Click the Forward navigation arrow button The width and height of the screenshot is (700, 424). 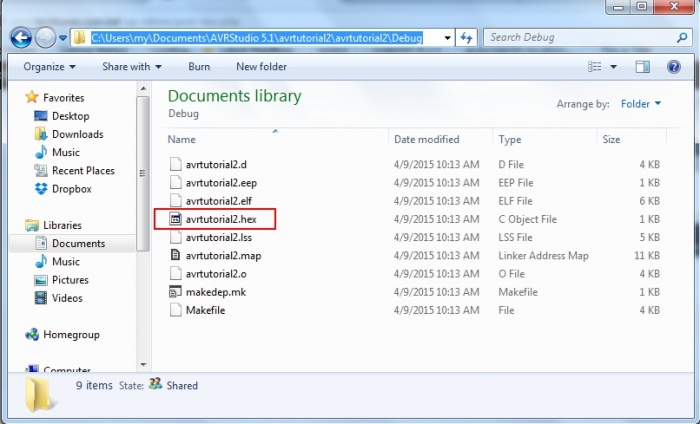click(46, 38)
